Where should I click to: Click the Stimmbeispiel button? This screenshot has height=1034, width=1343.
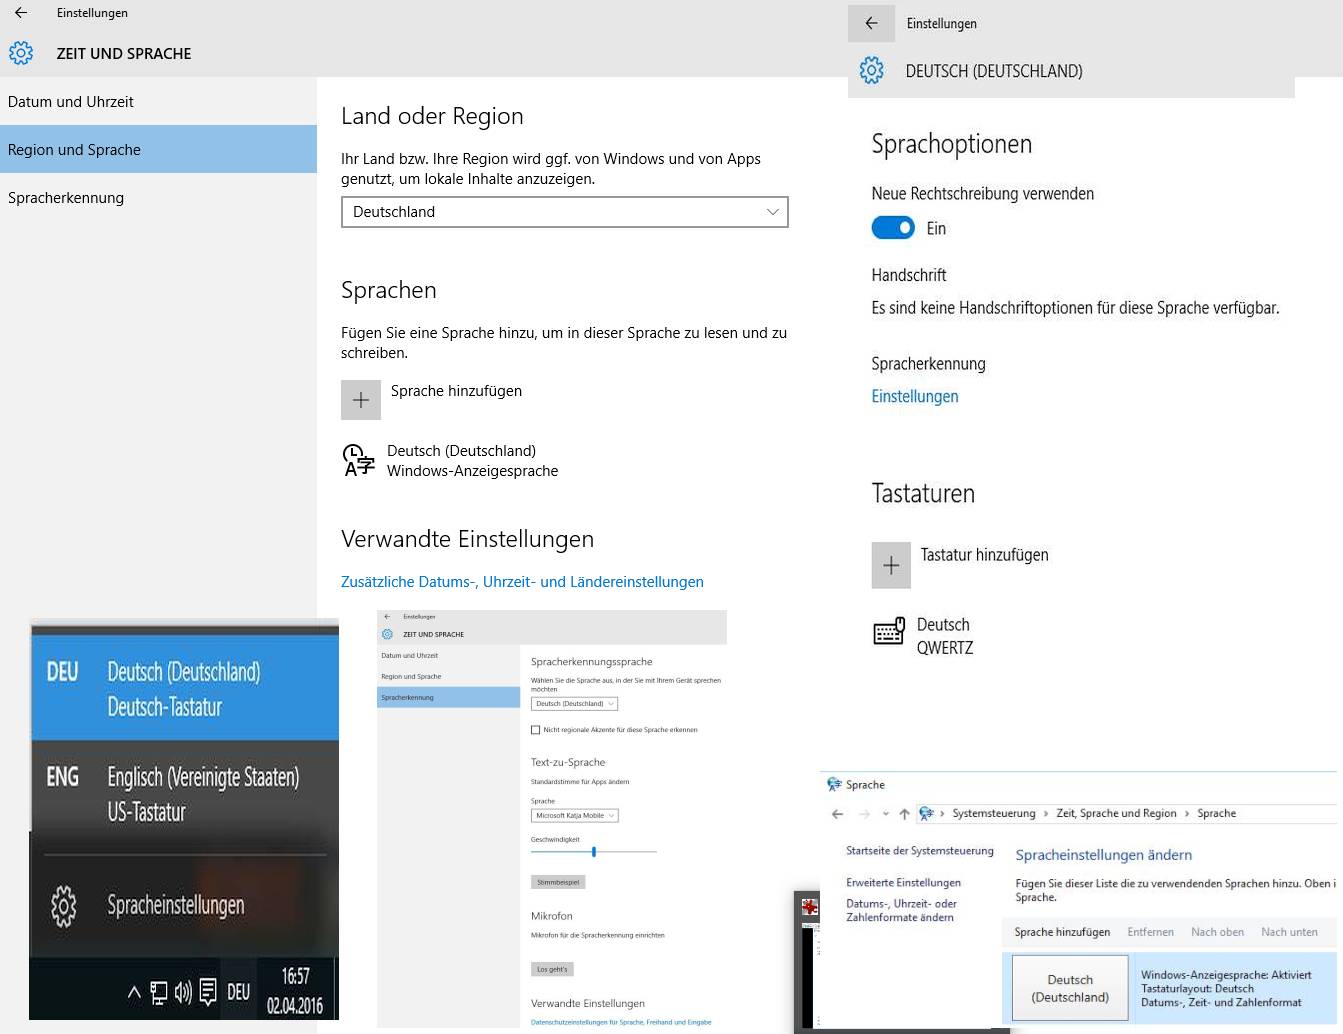pyautogui.click(x=558, y=882)
